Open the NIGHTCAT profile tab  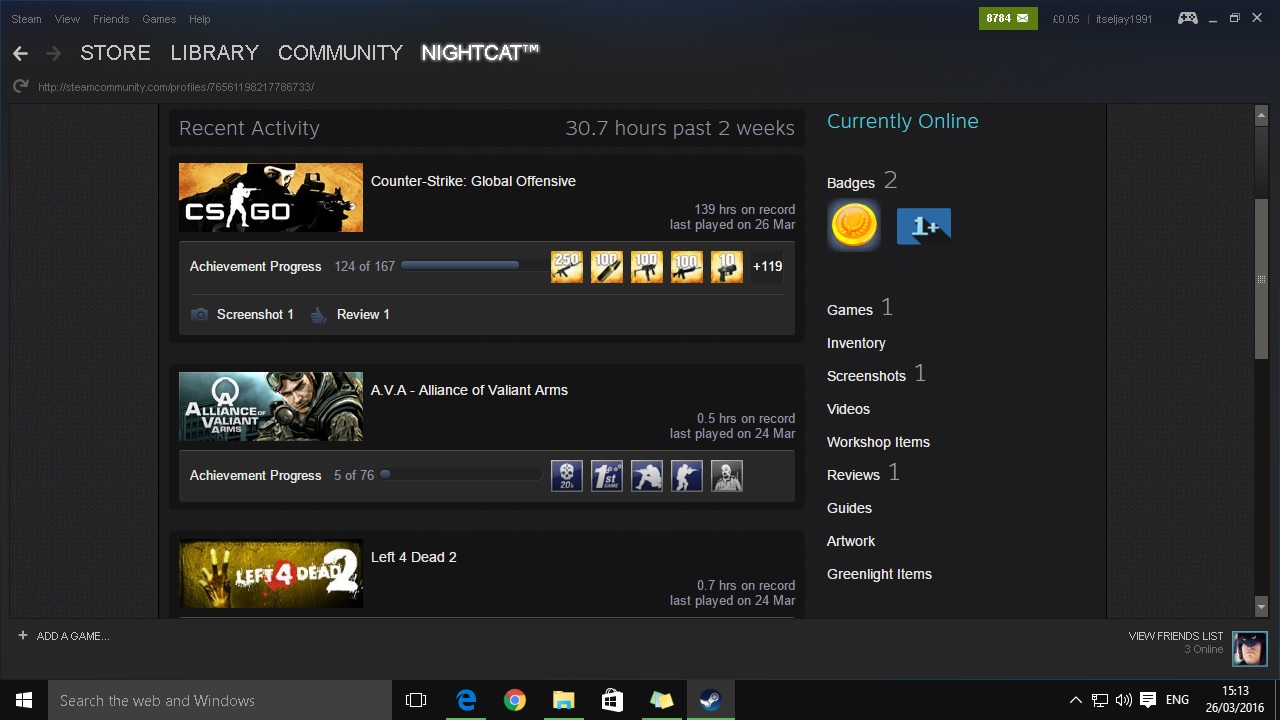point(480,53)
